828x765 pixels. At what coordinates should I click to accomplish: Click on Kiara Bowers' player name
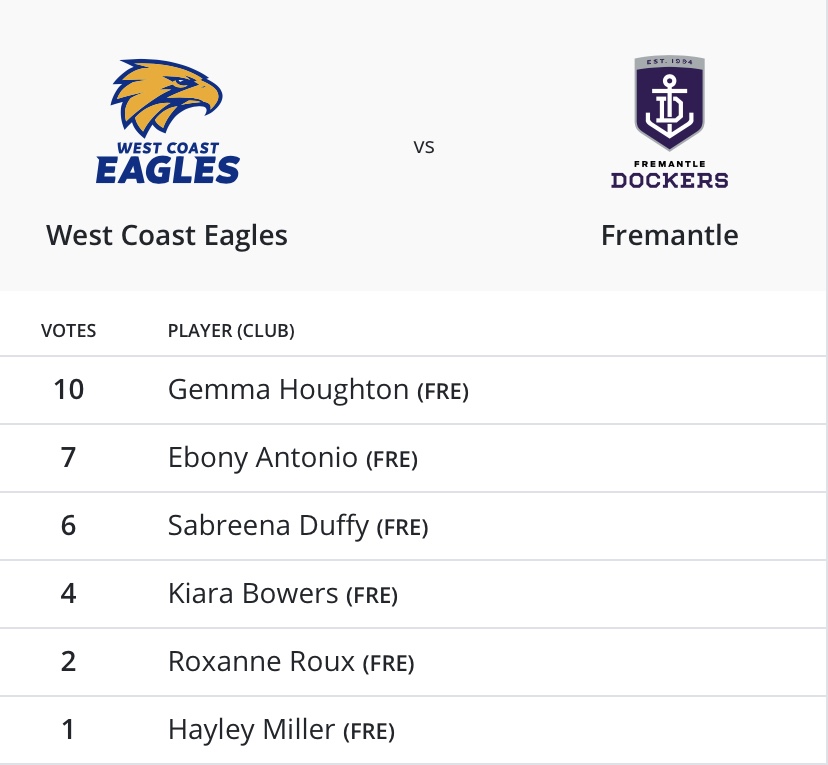pos(253,594)
